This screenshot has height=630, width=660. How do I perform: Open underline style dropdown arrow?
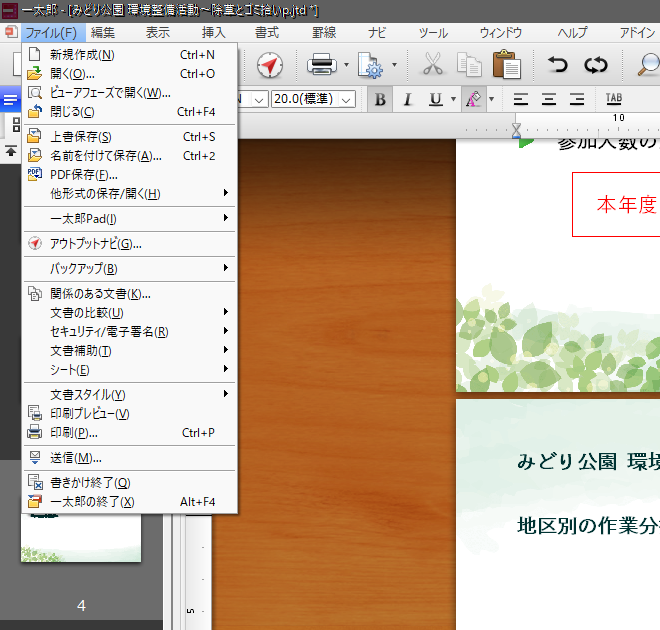453,99
